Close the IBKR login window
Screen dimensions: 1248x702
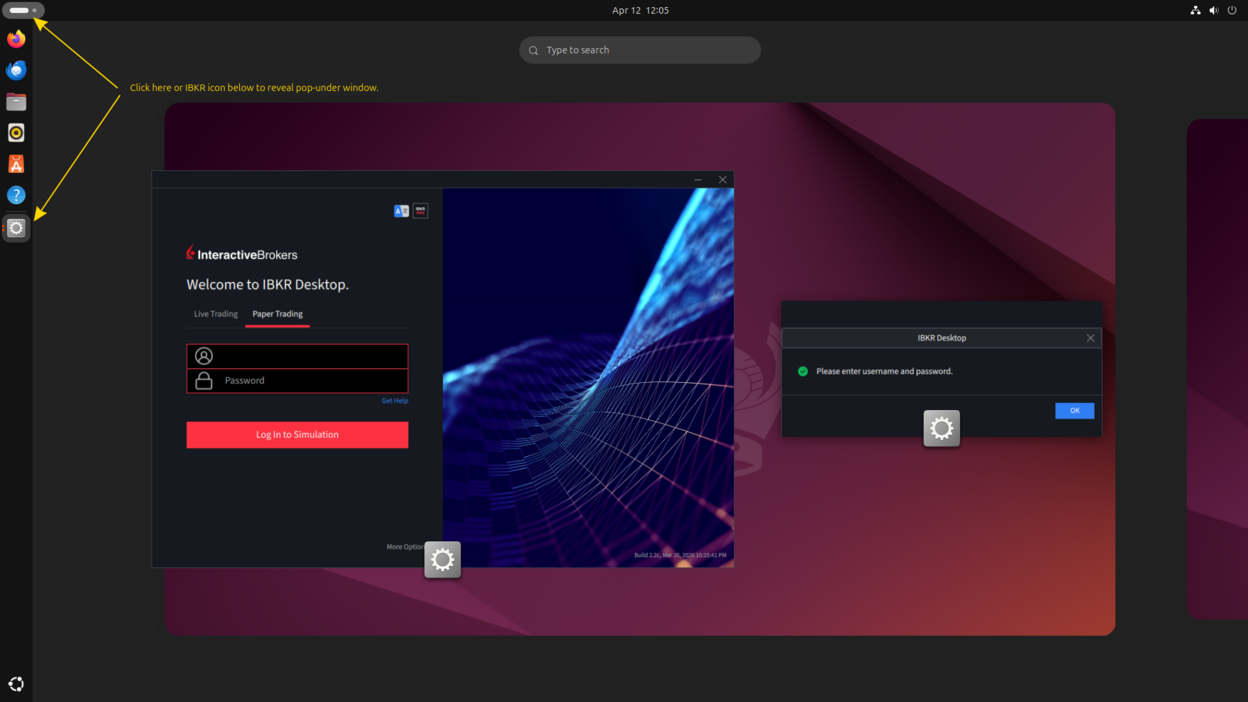pos(722,180)
